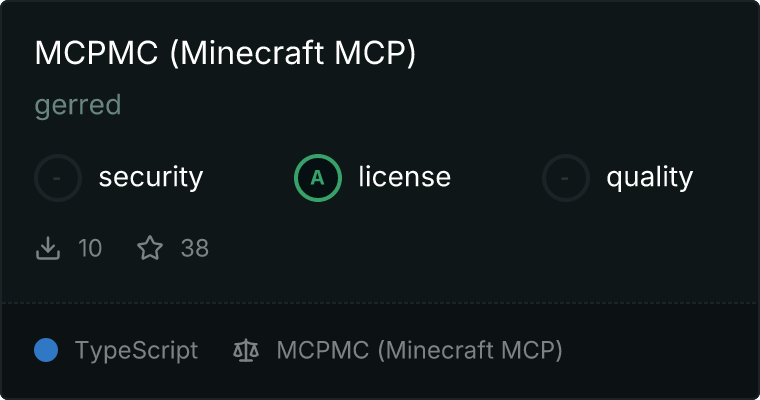Click the green A license grade badge

coord(318,178)
